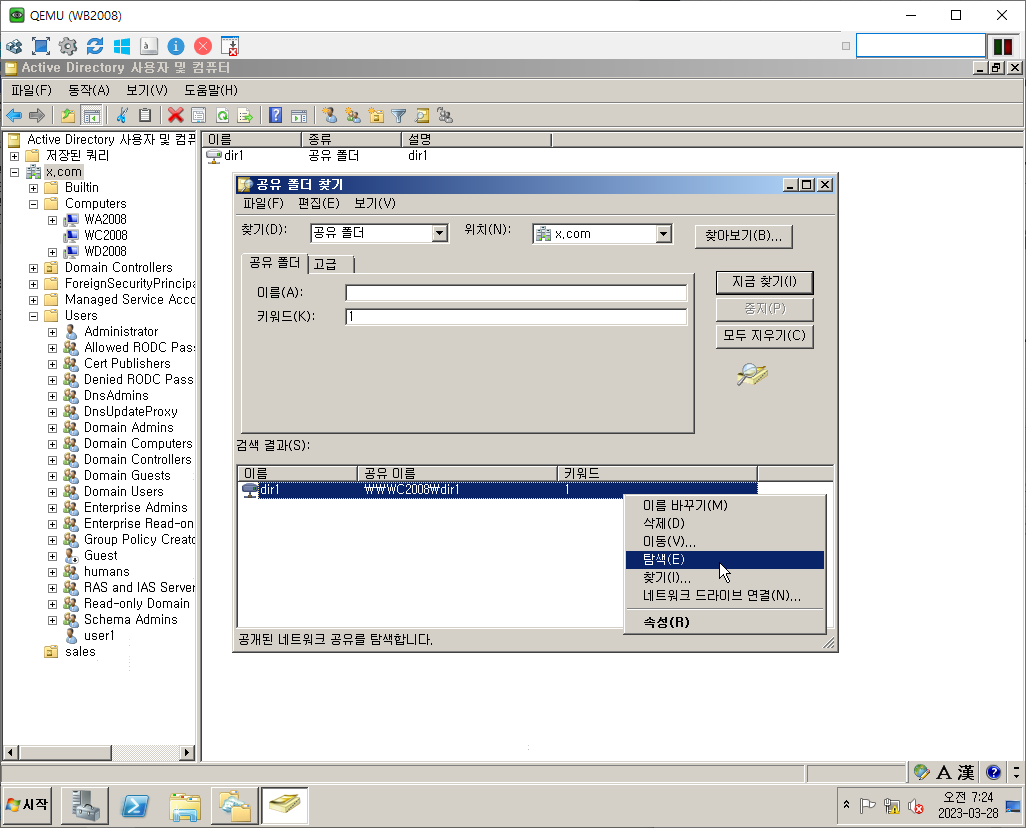This screenshot has height=828, width=1026.
Task: Click the cut scissors icon
Action: click(122, 116)
